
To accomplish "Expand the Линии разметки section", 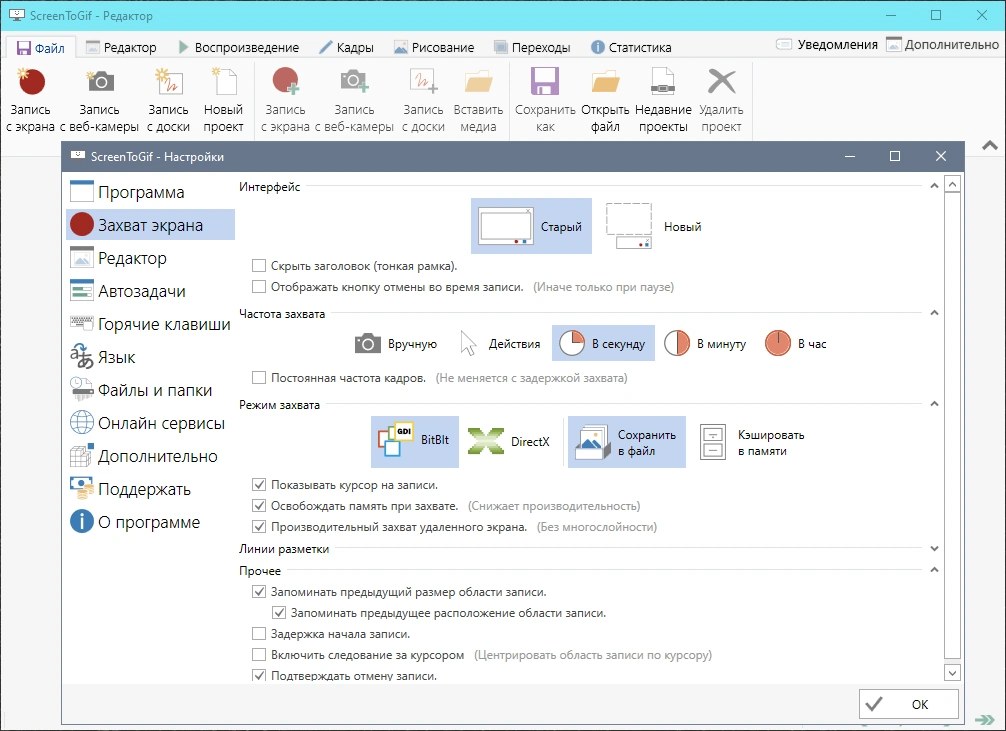I will (x=934, y=549).
